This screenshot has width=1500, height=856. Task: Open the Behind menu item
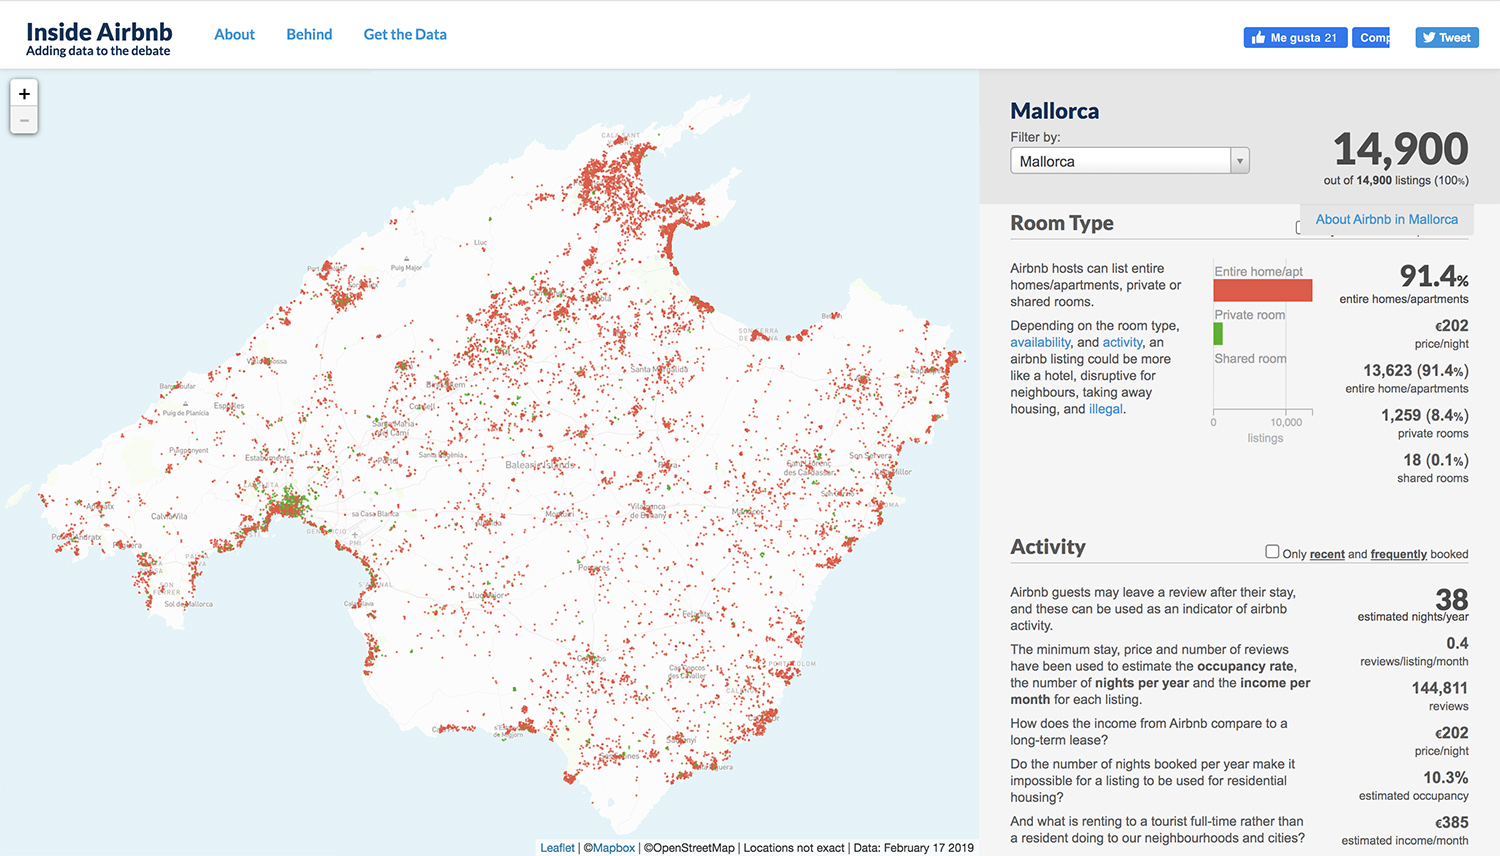[309, 34]
